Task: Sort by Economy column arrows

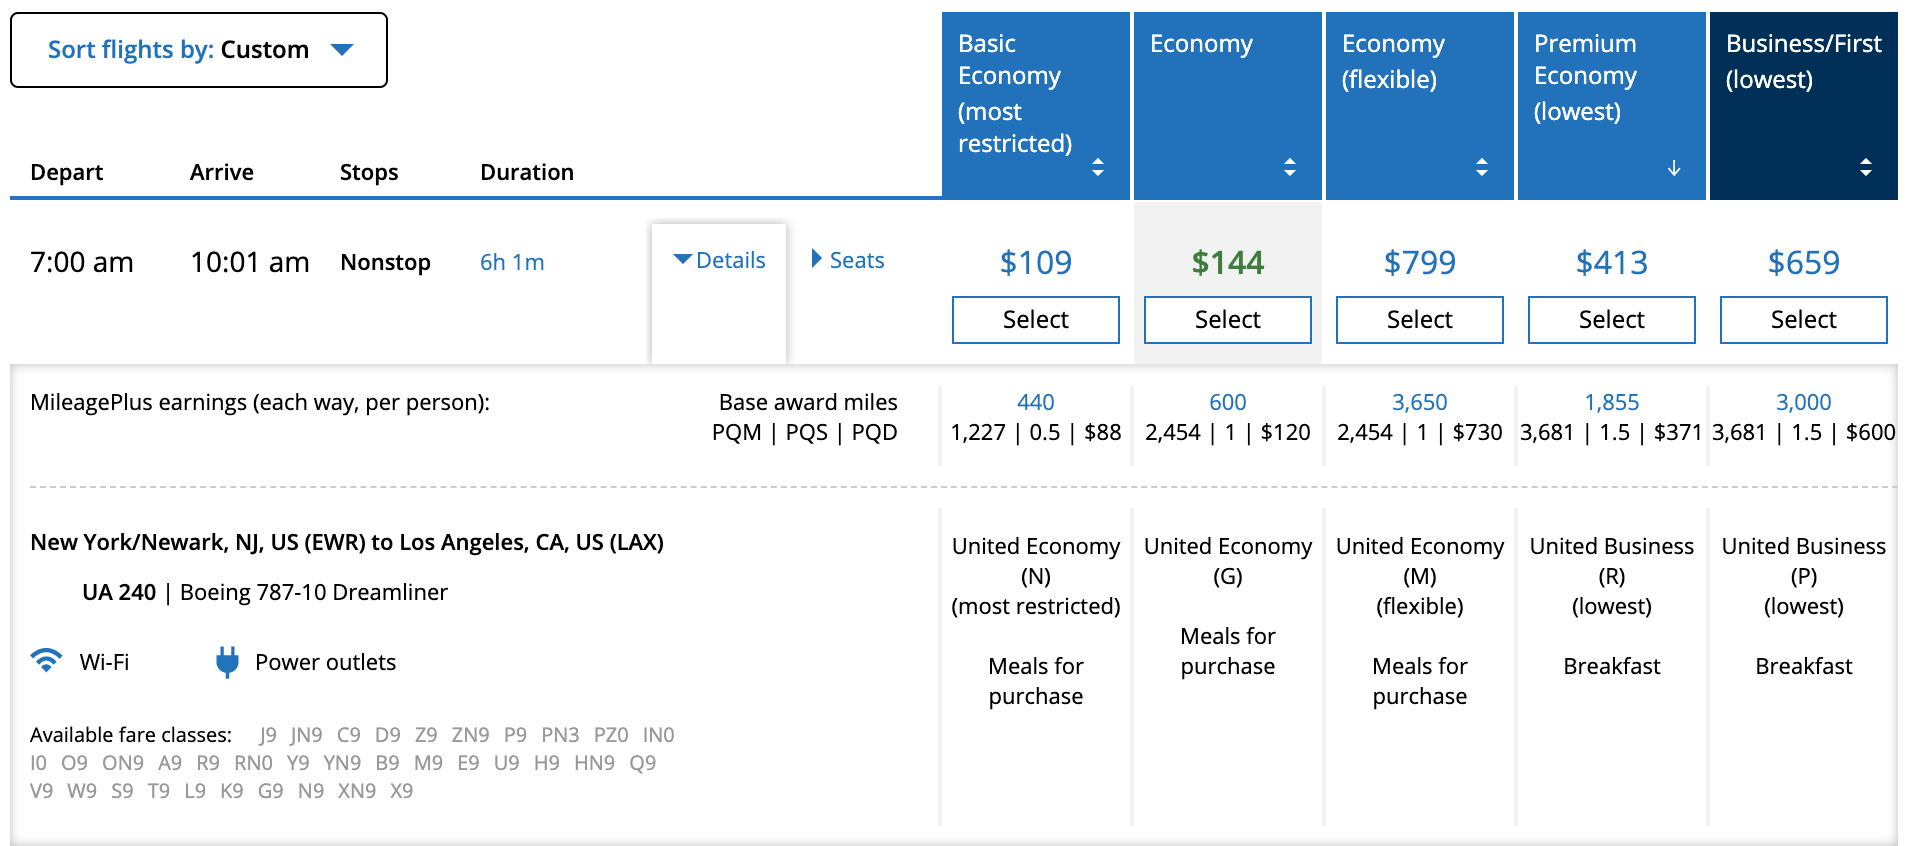Action: click(x=1290, y=167)
